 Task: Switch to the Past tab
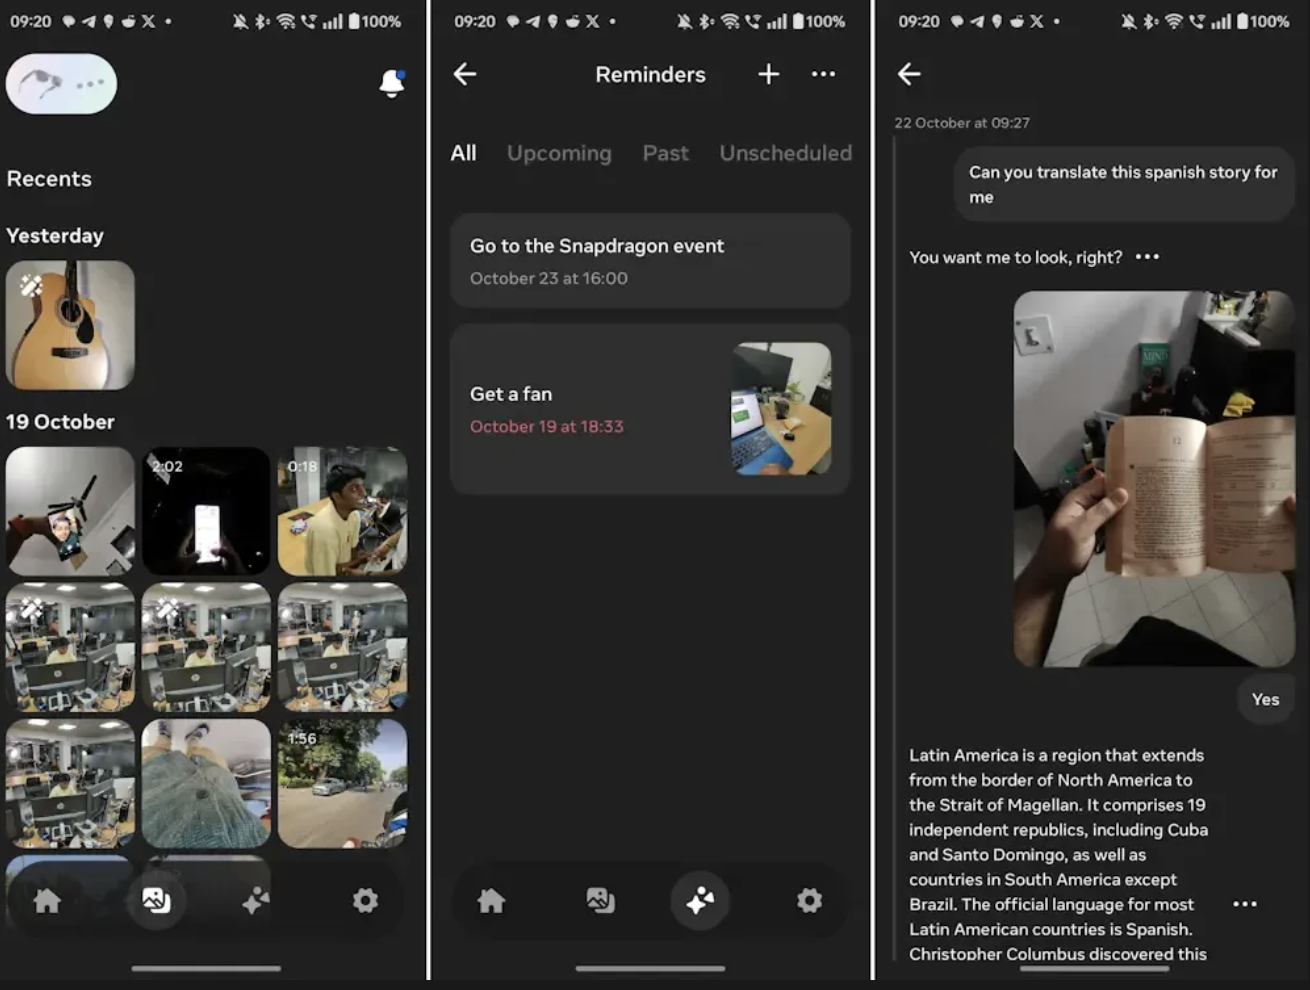pos(666,153)
